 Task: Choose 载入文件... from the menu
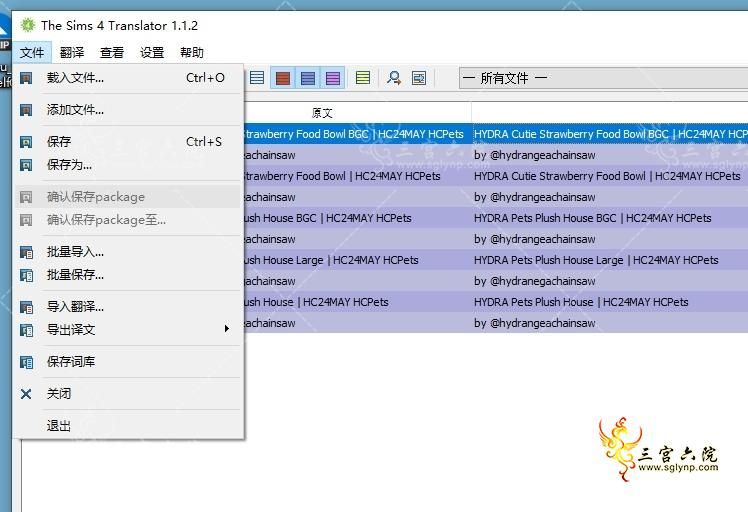[x=127, y=78]
